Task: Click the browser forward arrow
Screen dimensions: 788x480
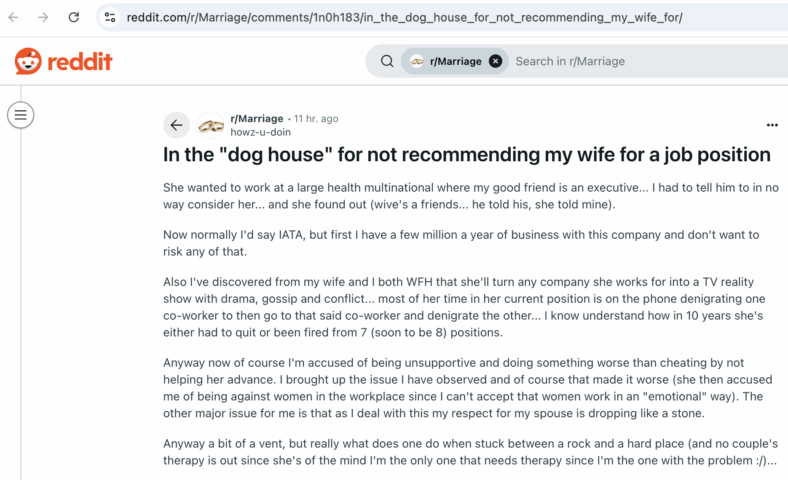Action: tap(44, 18)
